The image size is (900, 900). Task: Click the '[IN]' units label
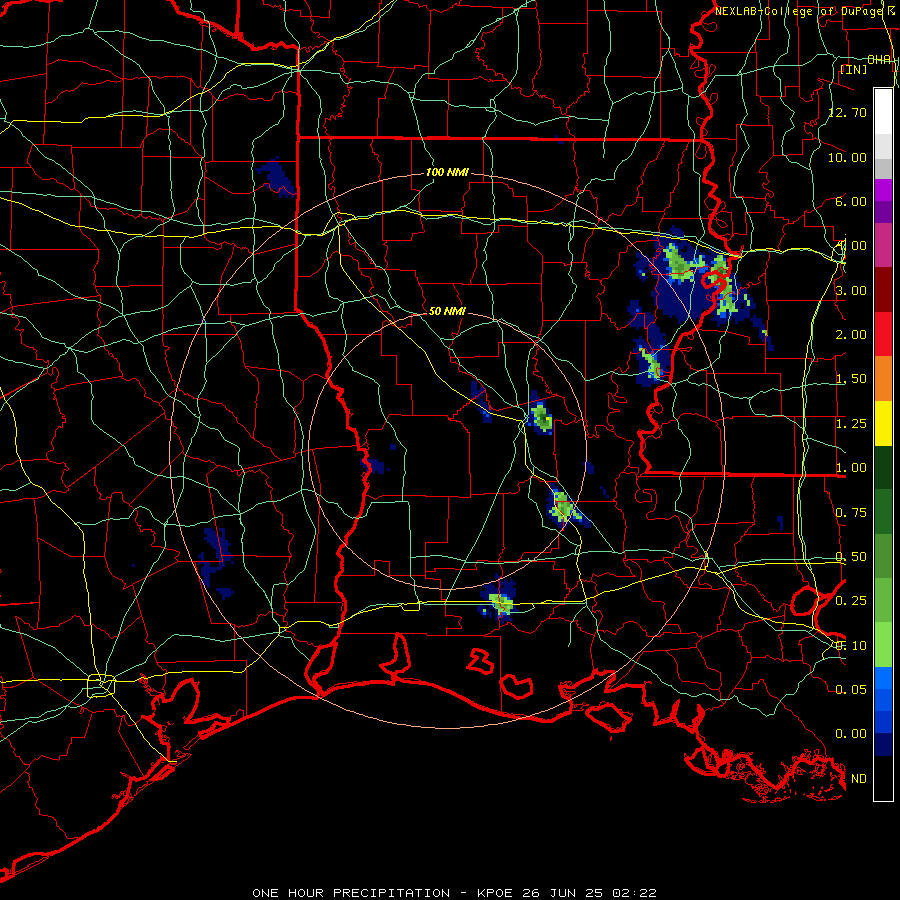point(854,69)
